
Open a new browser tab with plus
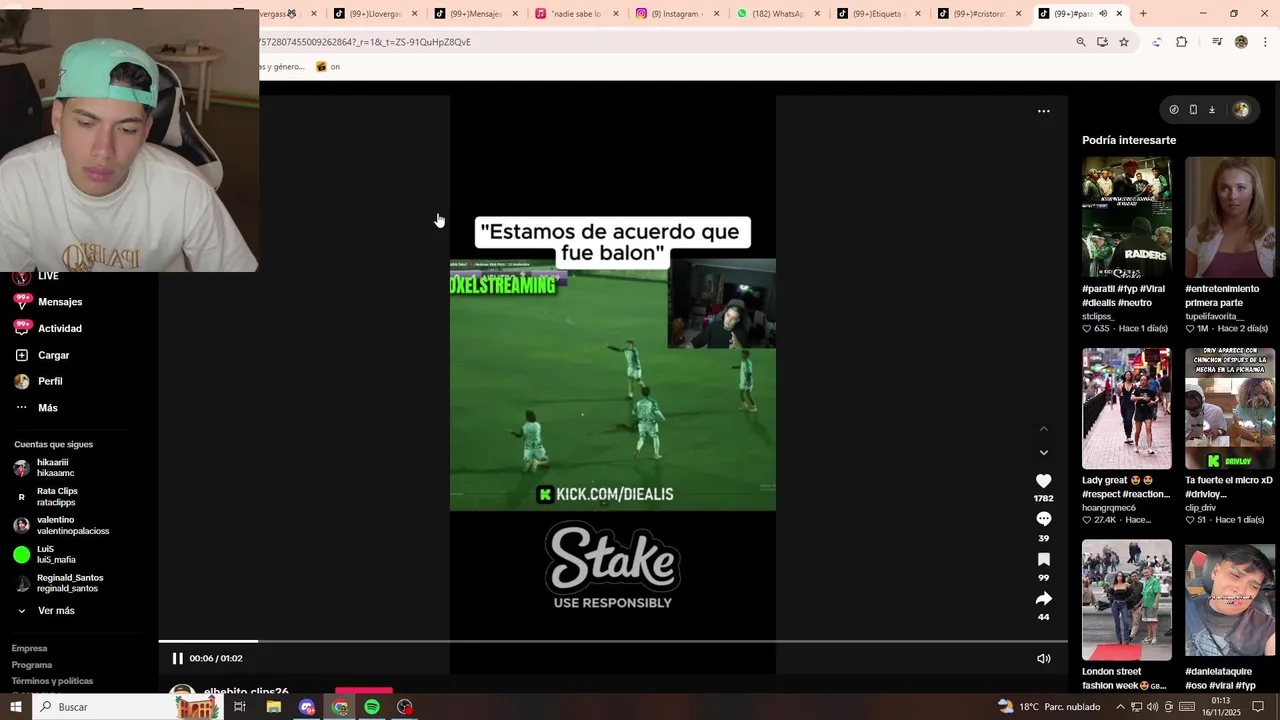click(x=1143, y=14)
